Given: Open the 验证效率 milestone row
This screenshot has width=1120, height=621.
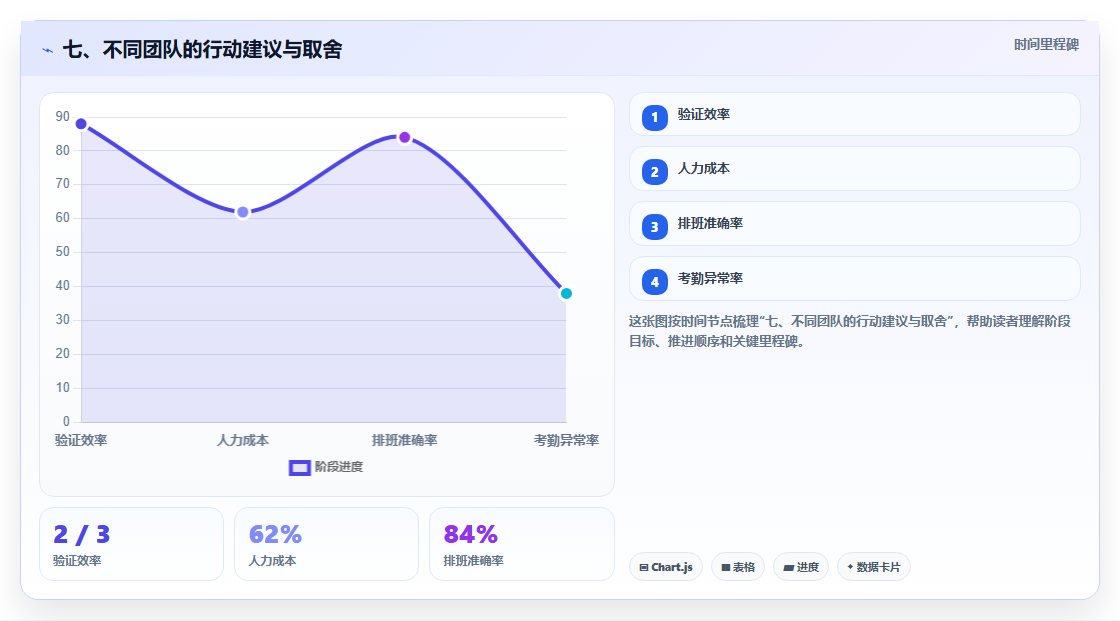Looking at the screenshot, I should click(x=854, y=114).
